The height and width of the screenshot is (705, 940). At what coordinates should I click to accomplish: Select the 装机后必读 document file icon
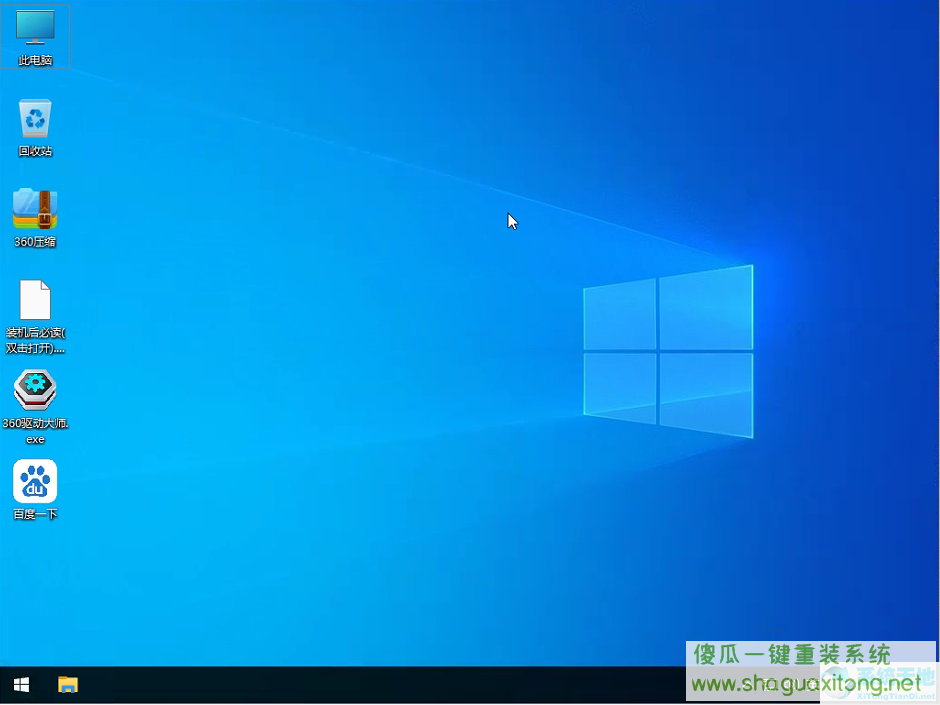(35, 316)
